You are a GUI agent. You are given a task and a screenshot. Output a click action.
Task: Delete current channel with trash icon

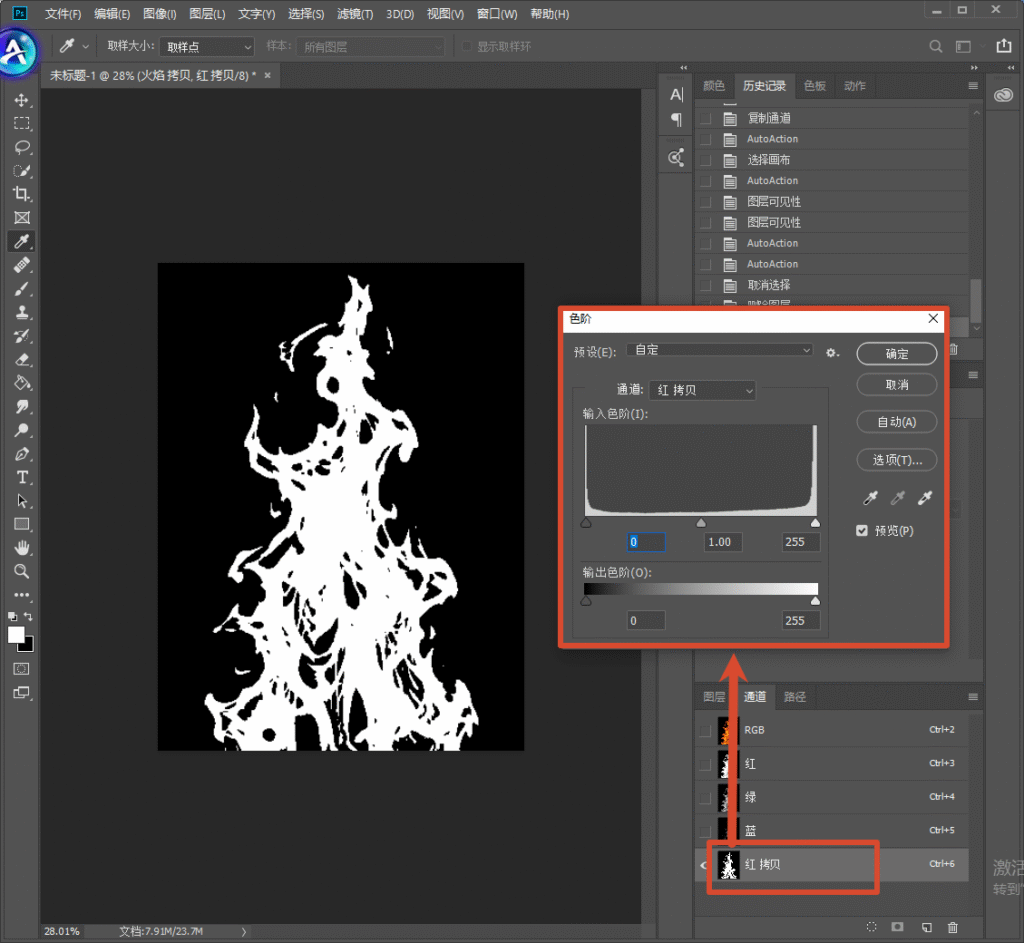pyautogui.click(x=953, y=927)
